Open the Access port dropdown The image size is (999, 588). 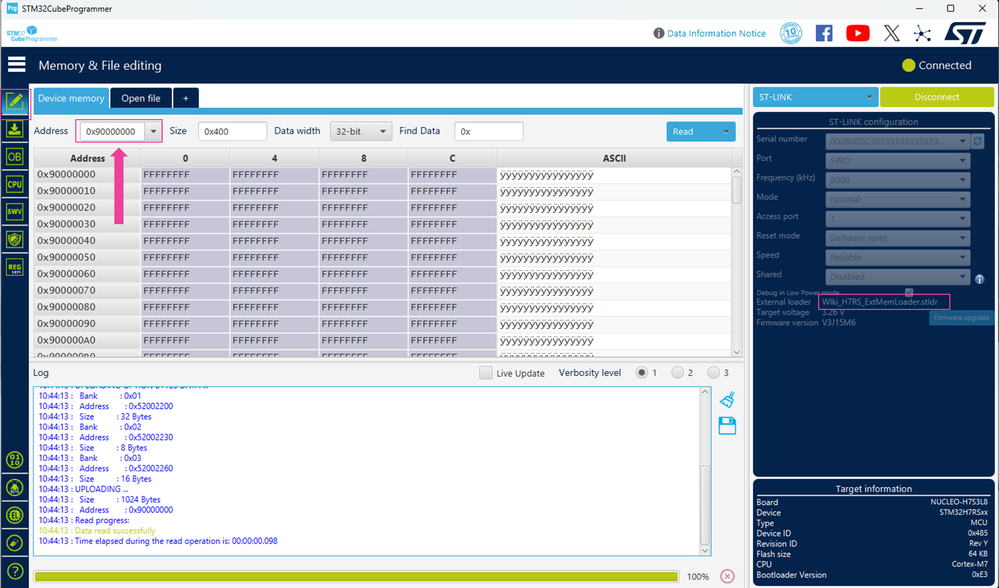(x=898, y=219)
